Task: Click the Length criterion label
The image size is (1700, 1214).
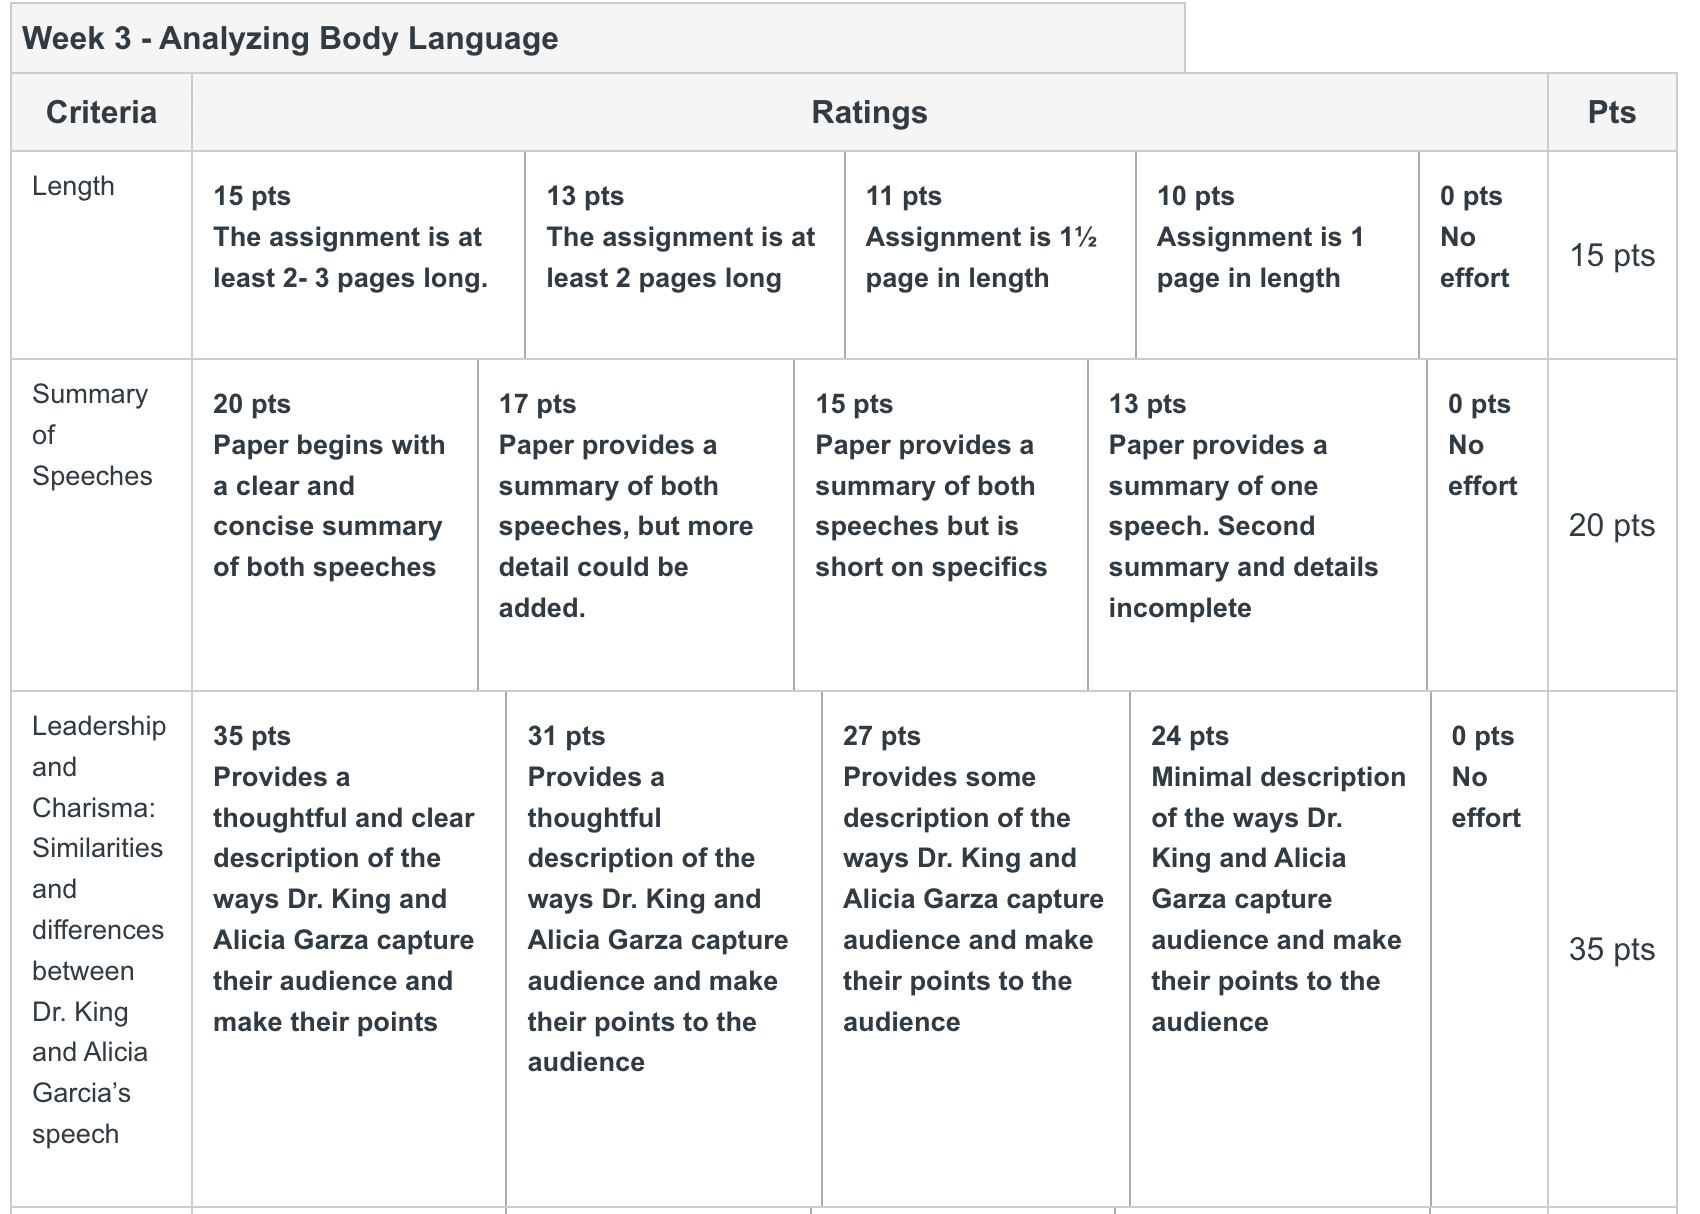Action: tap(73, 186)
